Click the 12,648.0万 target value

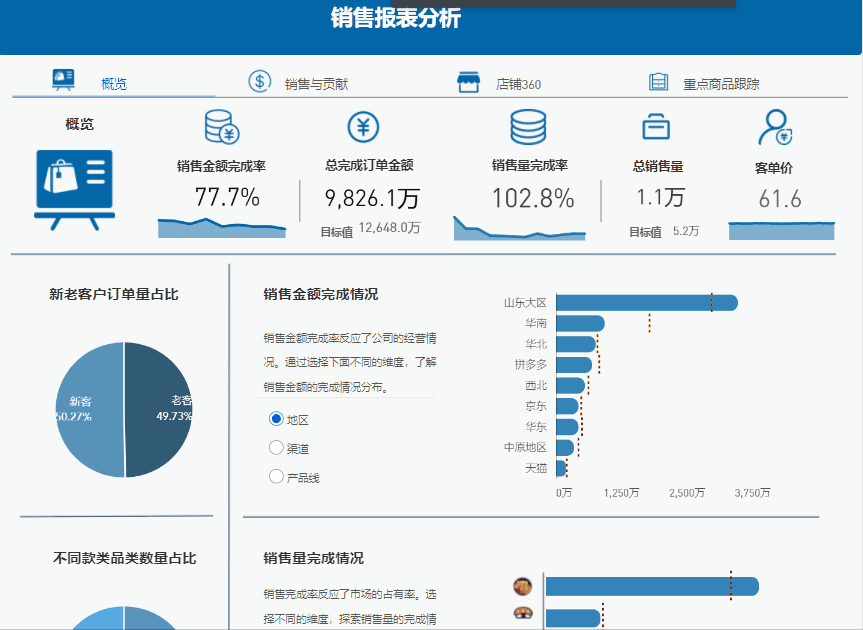(390, 228)
